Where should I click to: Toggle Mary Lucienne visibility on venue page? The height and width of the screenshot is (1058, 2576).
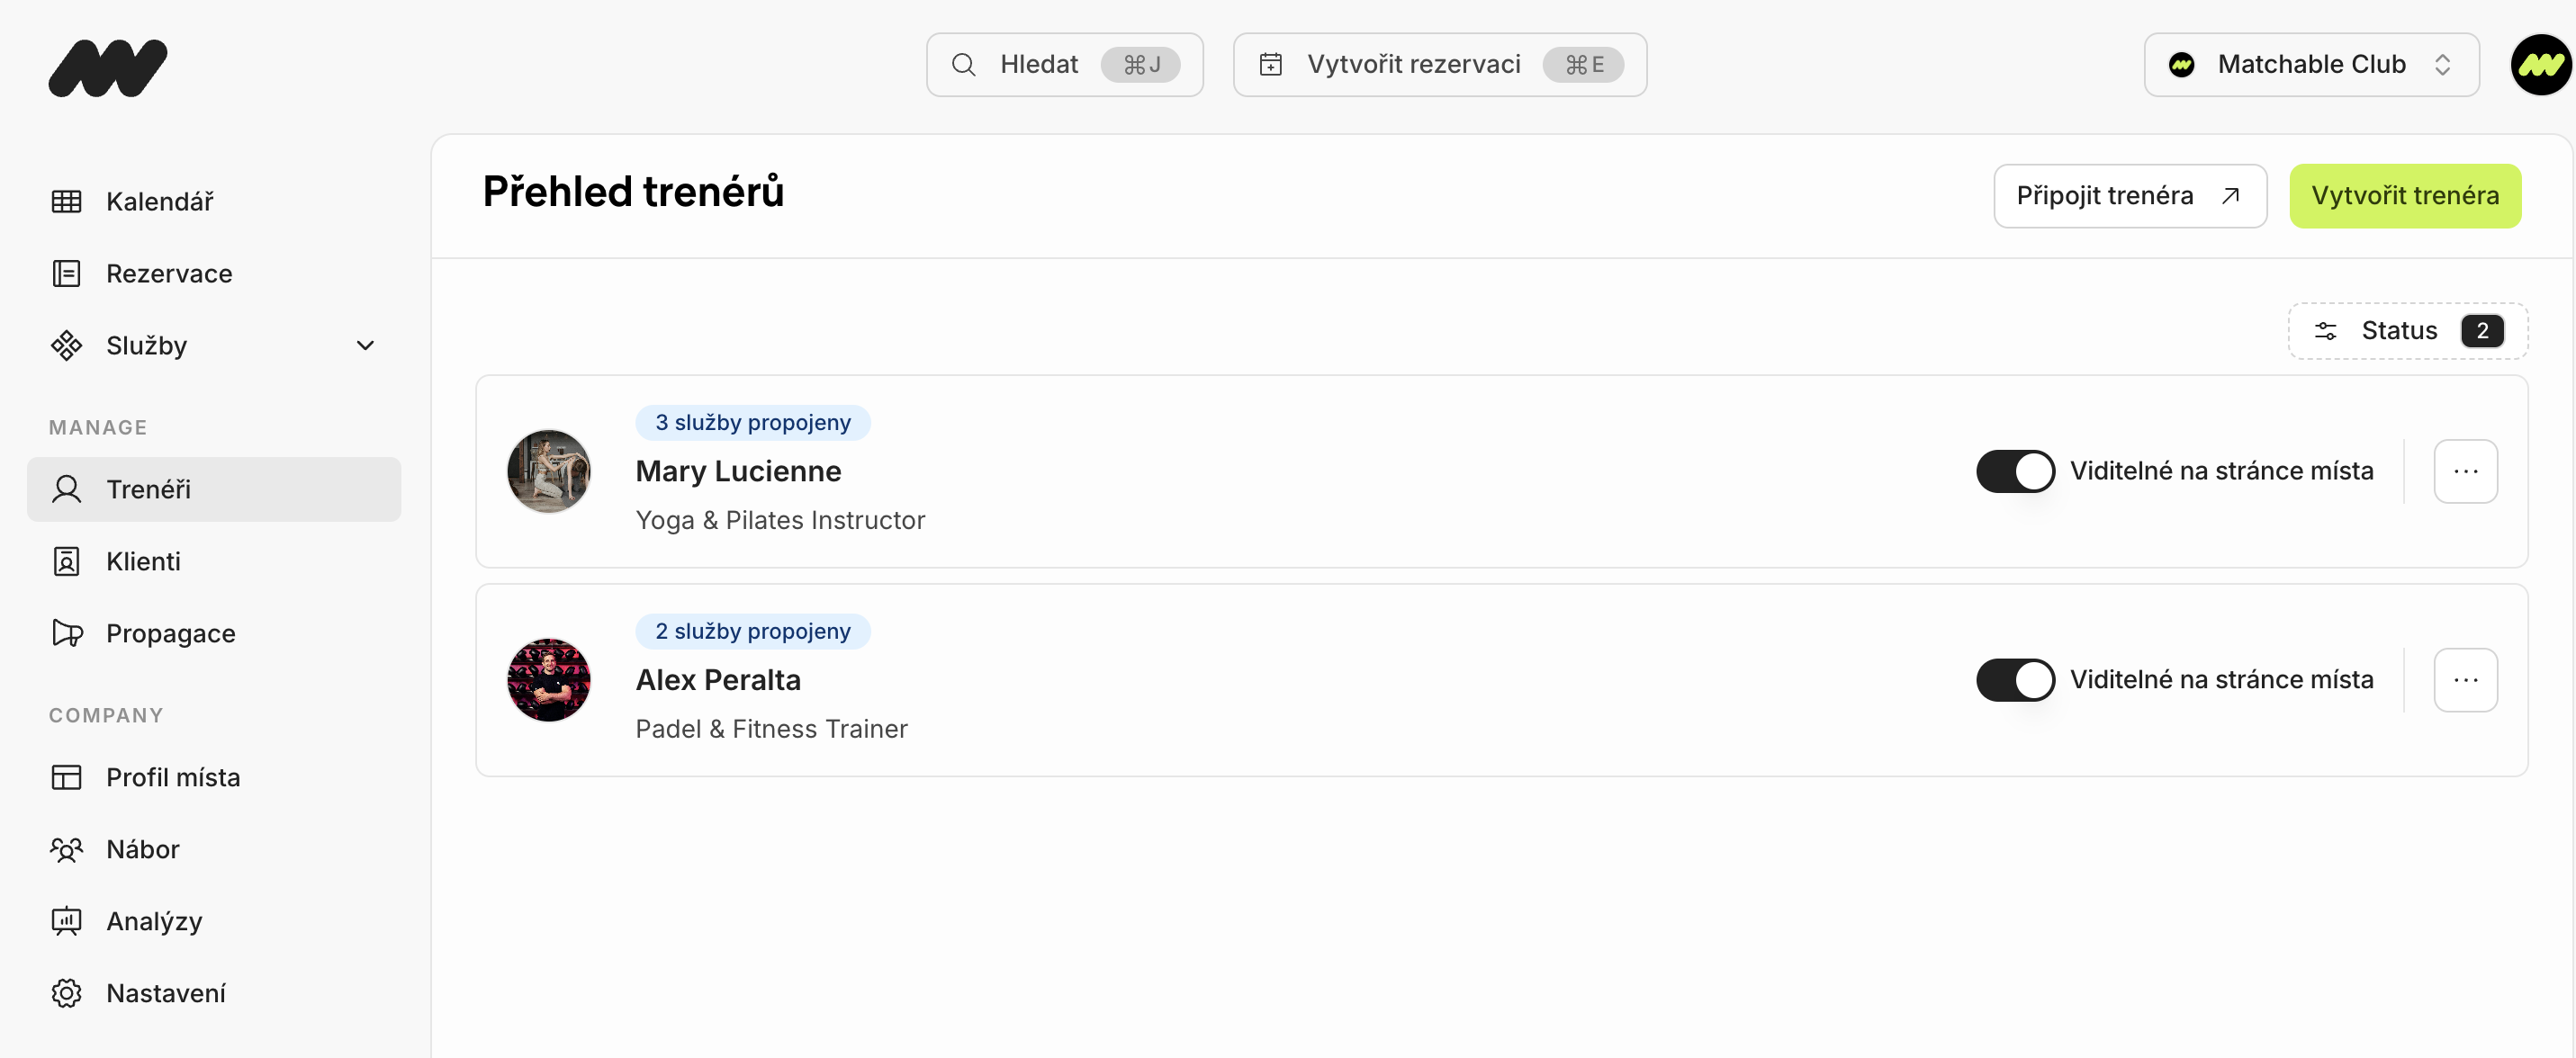(x=2014, y=471)
